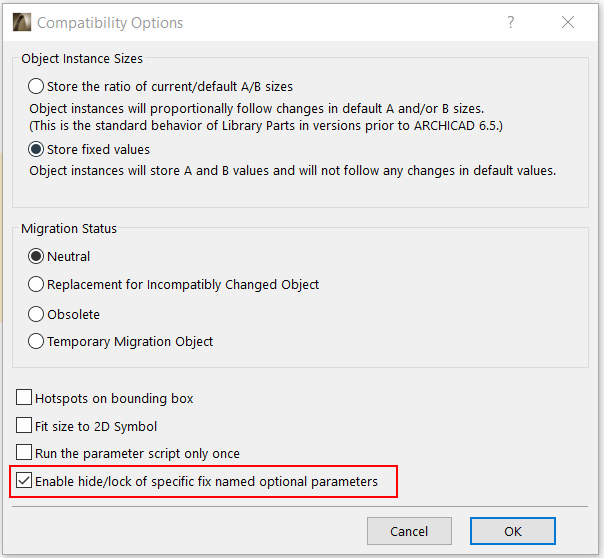Check 'Fit size to 2D Symbol'
Screen dimensions: 604x558
coord(25,426)
